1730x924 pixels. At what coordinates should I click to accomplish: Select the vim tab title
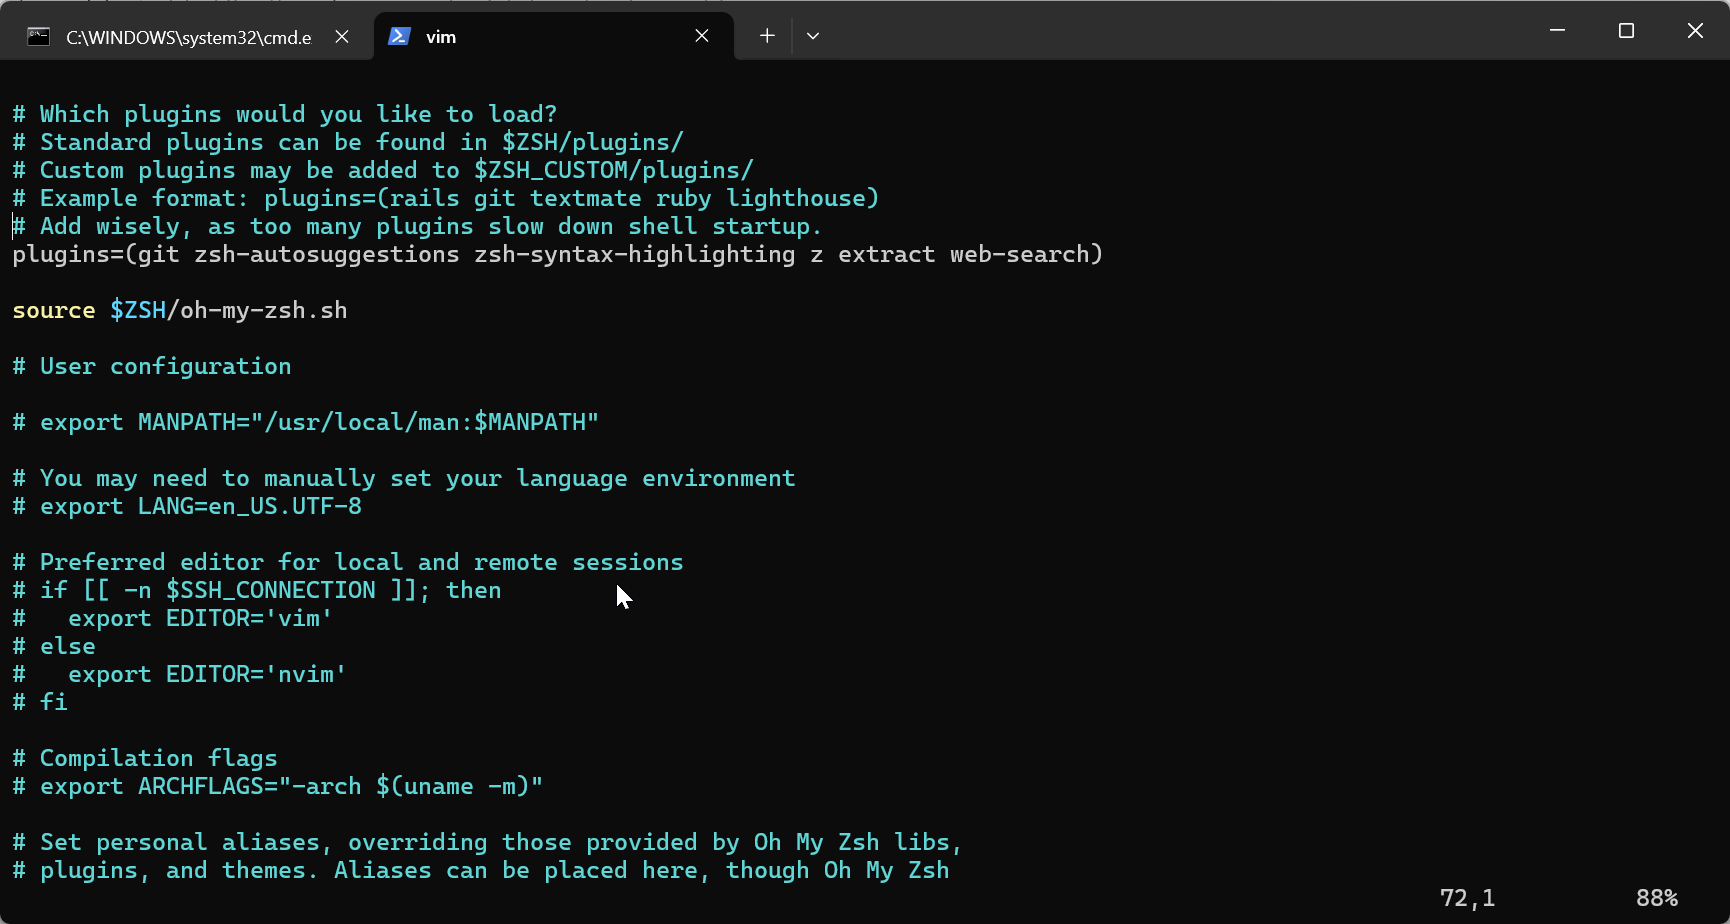(441, 37)
